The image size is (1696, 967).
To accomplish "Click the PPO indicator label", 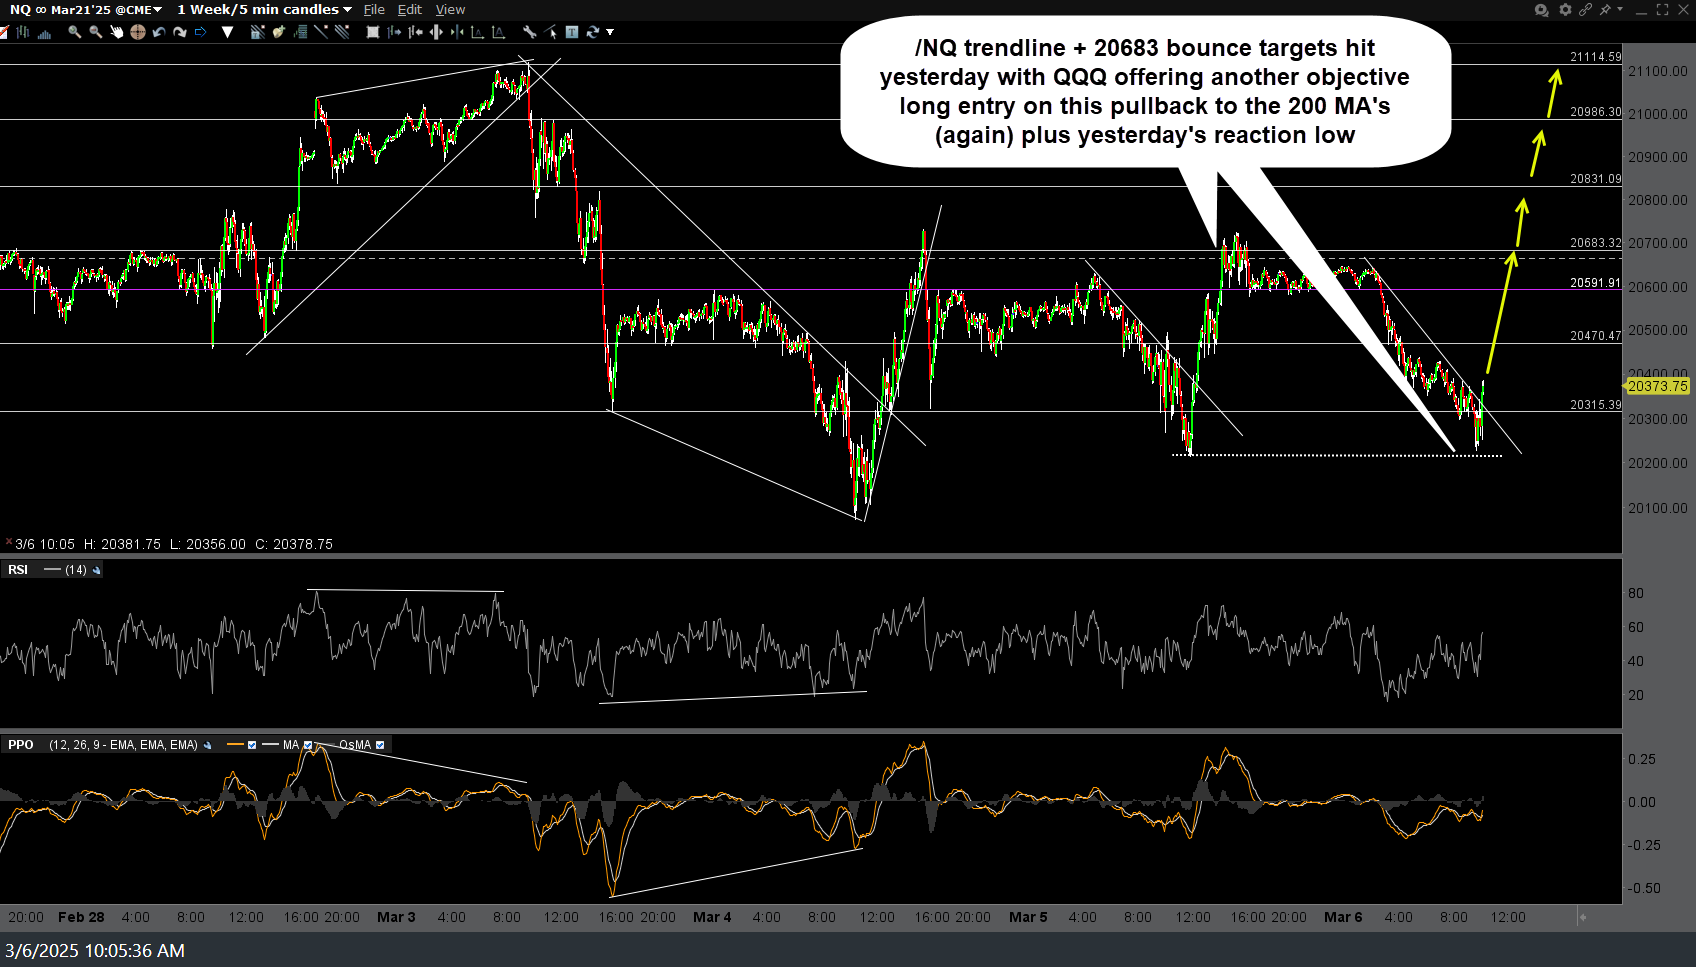I will [21, 745].
